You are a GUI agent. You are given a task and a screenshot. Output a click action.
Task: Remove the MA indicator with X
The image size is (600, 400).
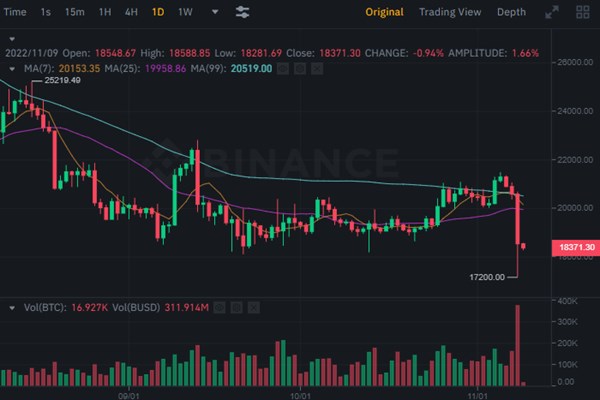[317, 69]
